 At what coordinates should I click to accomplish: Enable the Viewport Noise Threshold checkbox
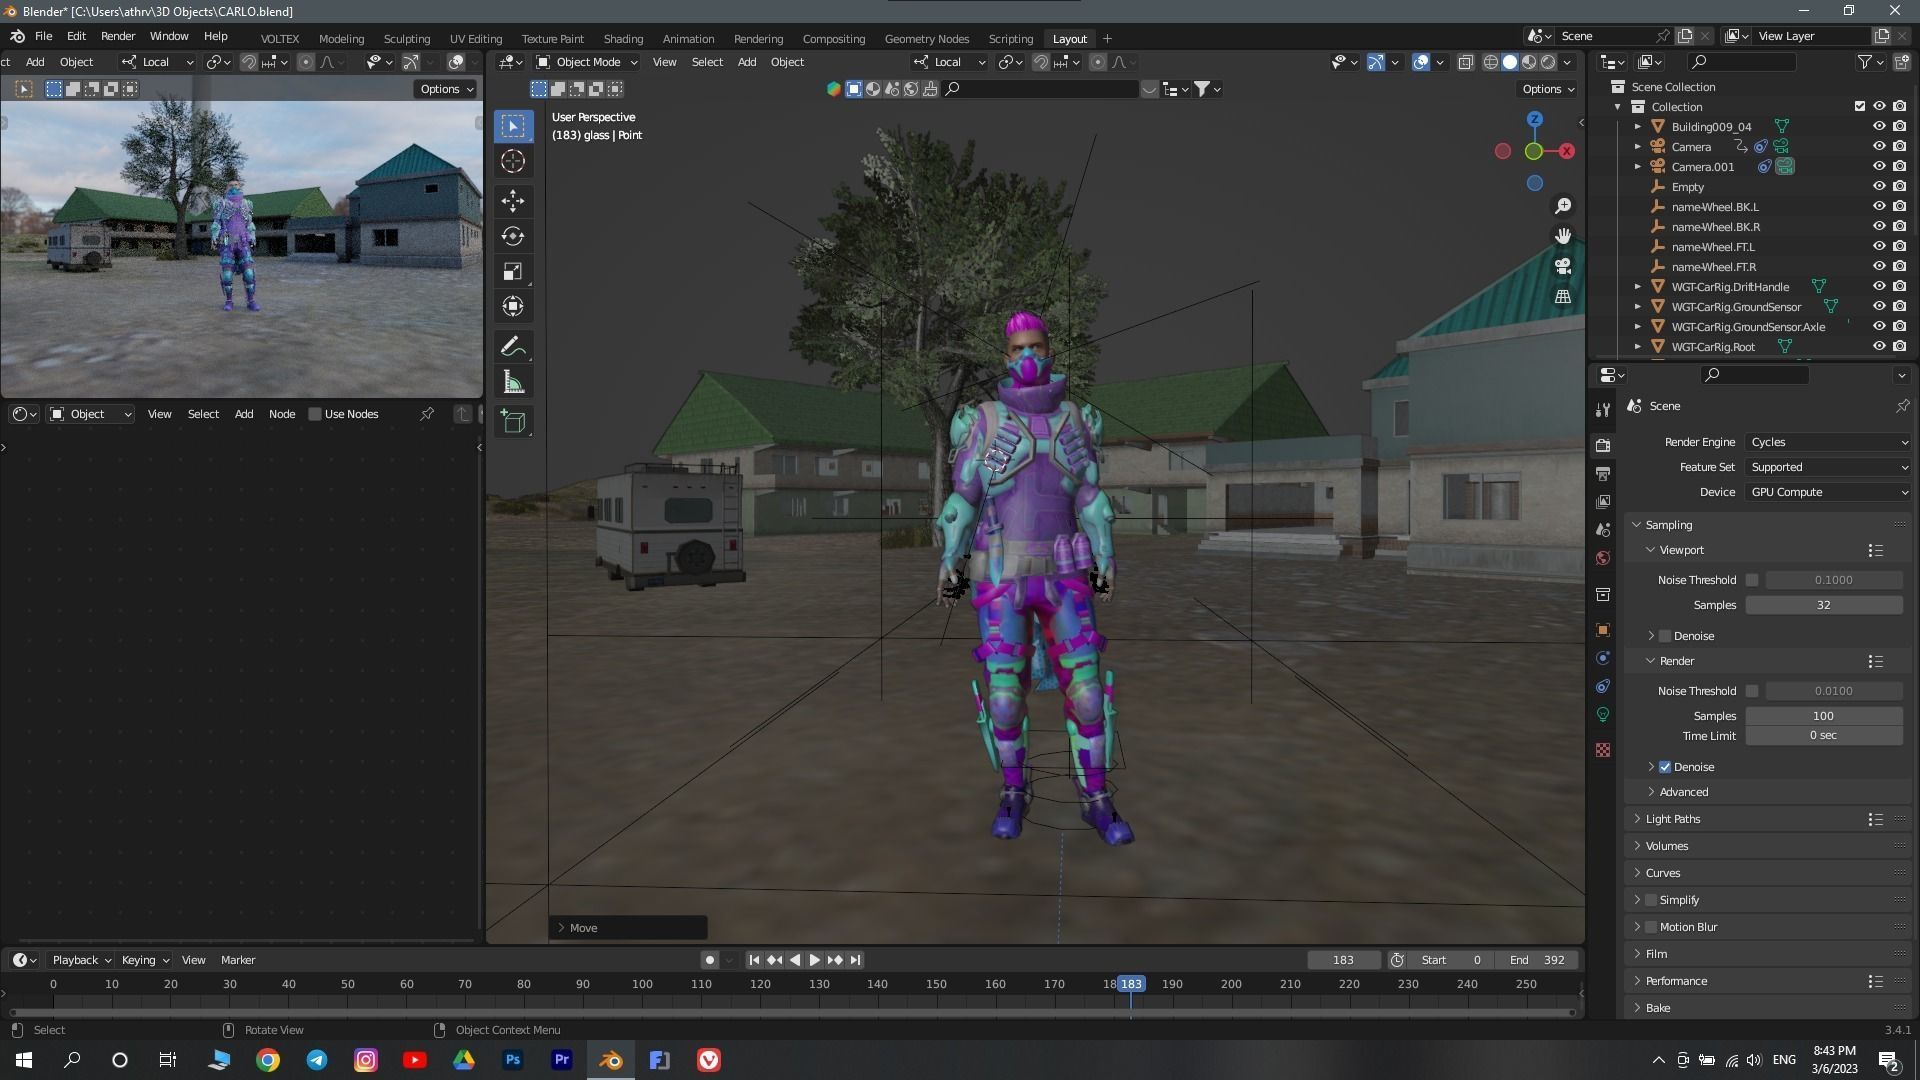1752,580
